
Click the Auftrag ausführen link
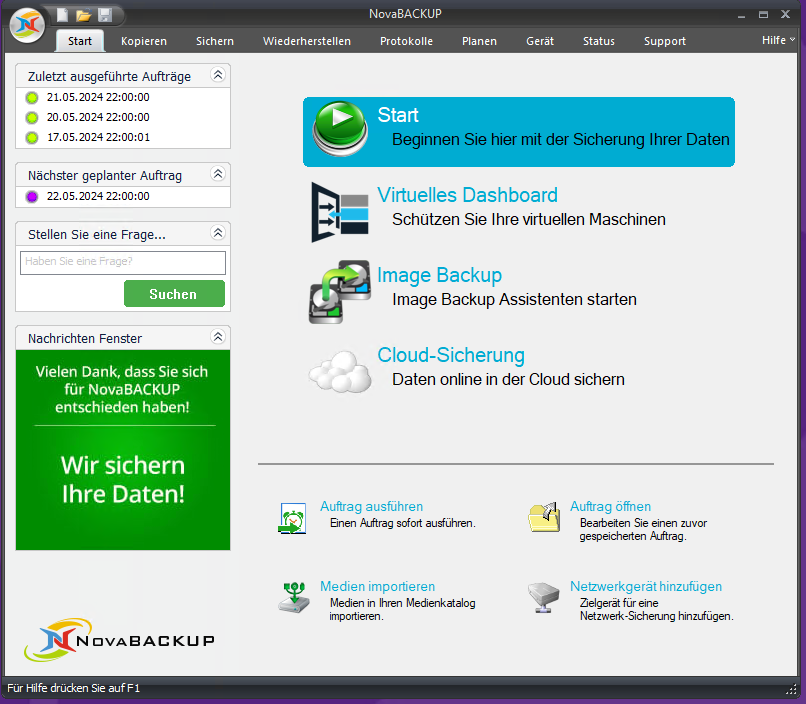coord(371,506)
